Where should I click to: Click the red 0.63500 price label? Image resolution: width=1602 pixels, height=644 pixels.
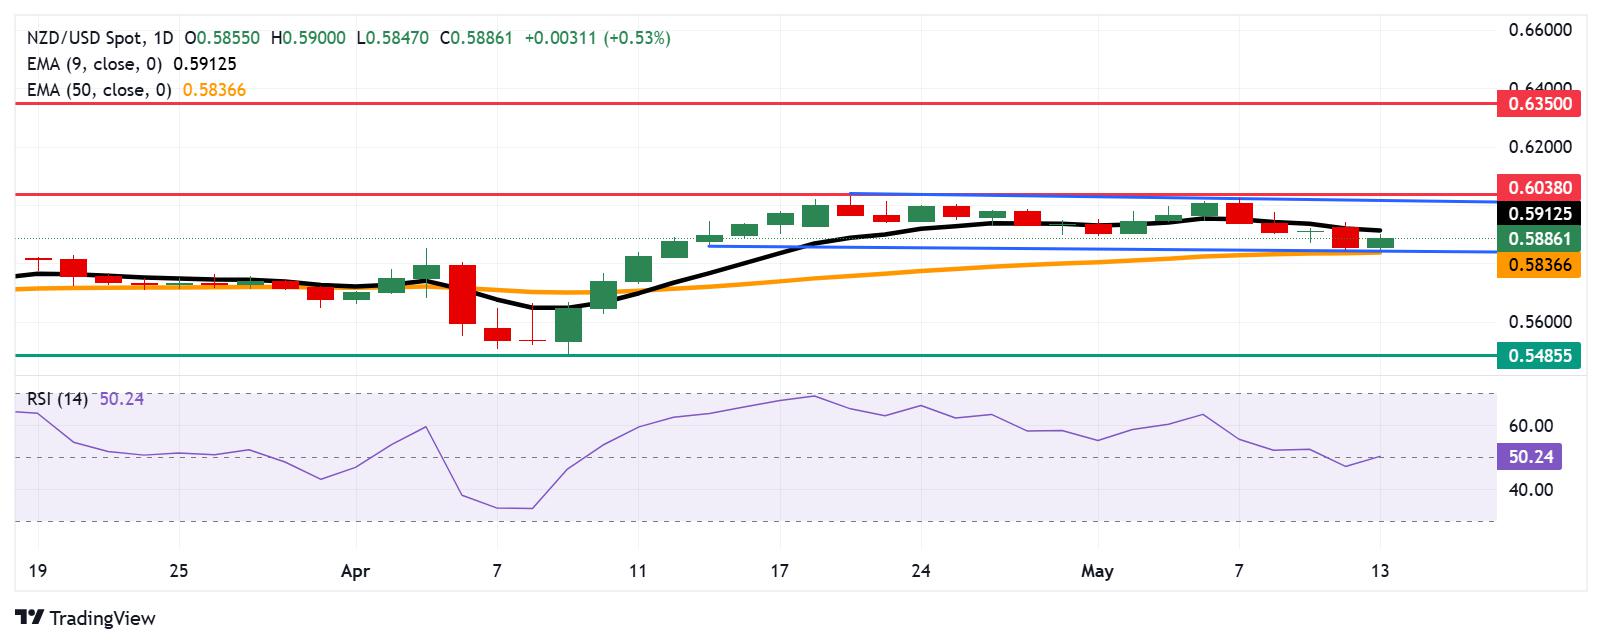coord(1539,103)
